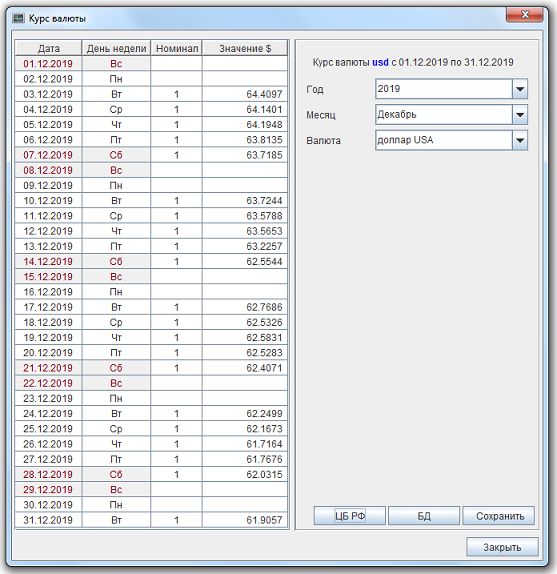Click the 28.12.2019 Saturday date cell
The width and height of the screenshot is (557, 574).
point(49,474)
